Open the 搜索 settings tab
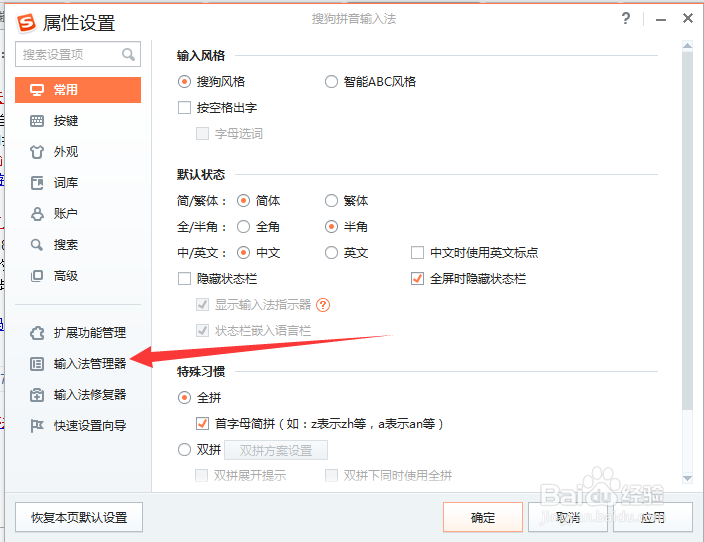The width and height of the screenshot is (704, 542). (x=78, y=245)
